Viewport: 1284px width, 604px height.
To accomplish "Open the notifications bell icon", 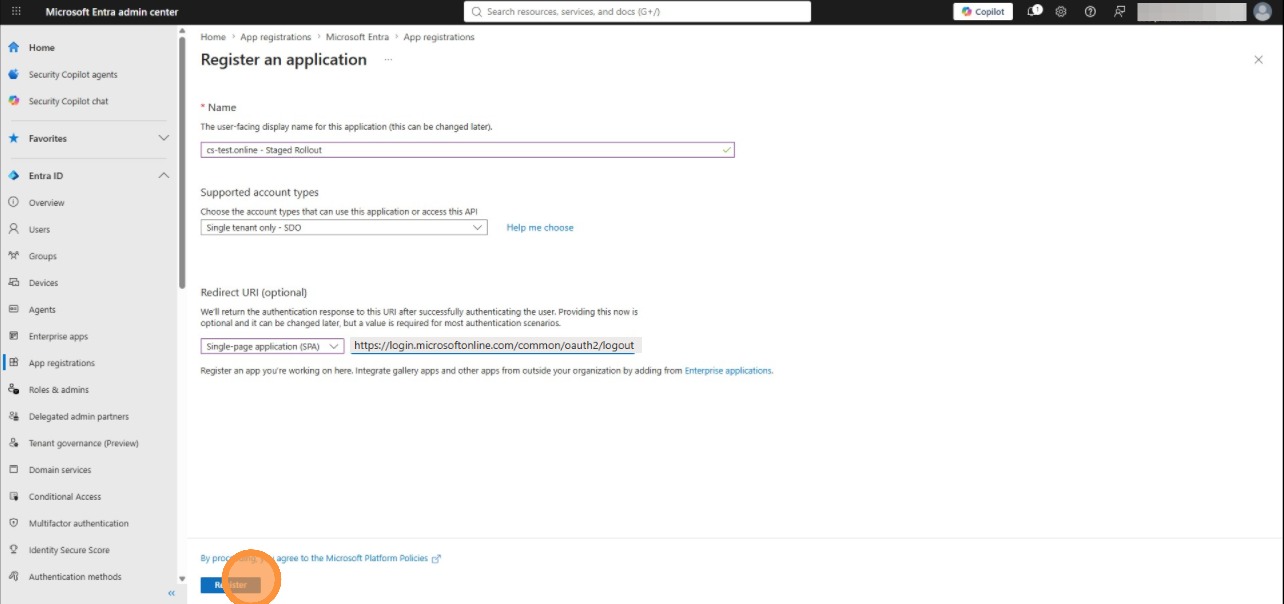I will point(1034,12).
